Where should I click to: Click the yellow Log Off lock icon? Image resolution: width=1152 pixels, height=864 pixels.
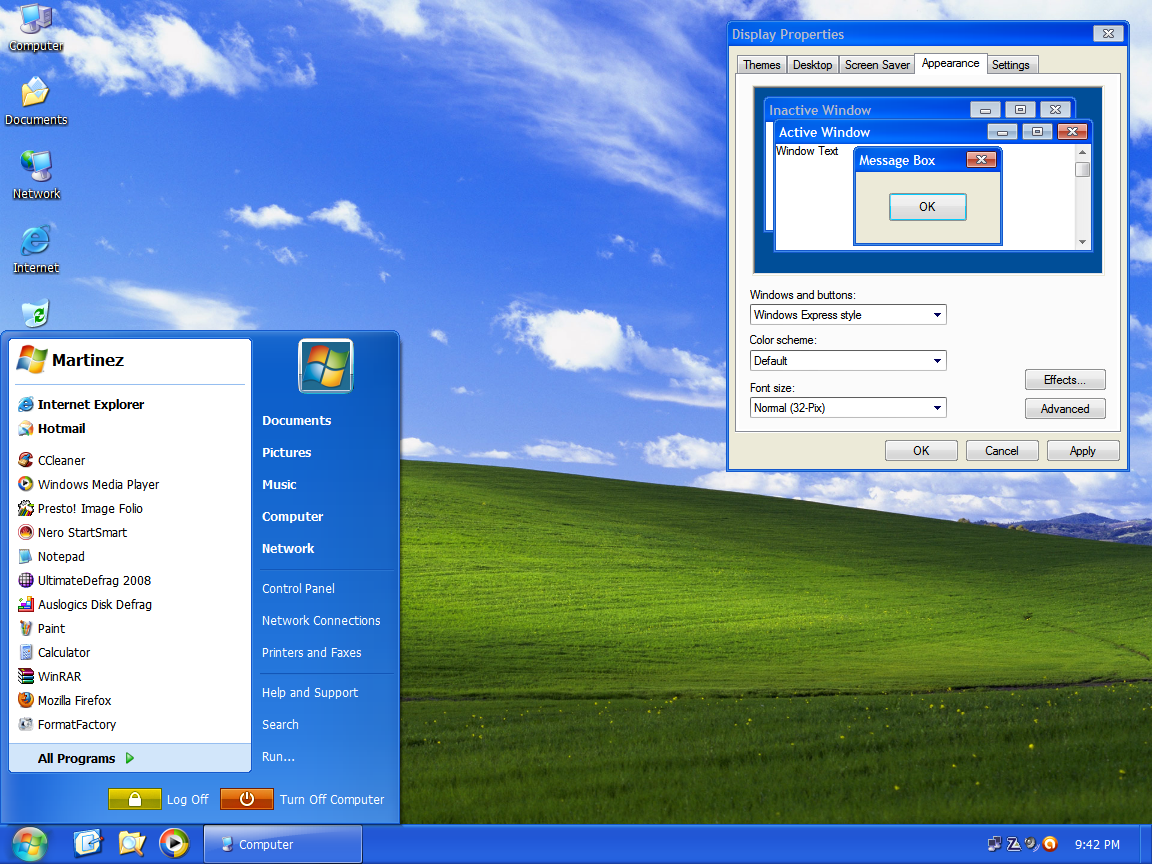135,799
